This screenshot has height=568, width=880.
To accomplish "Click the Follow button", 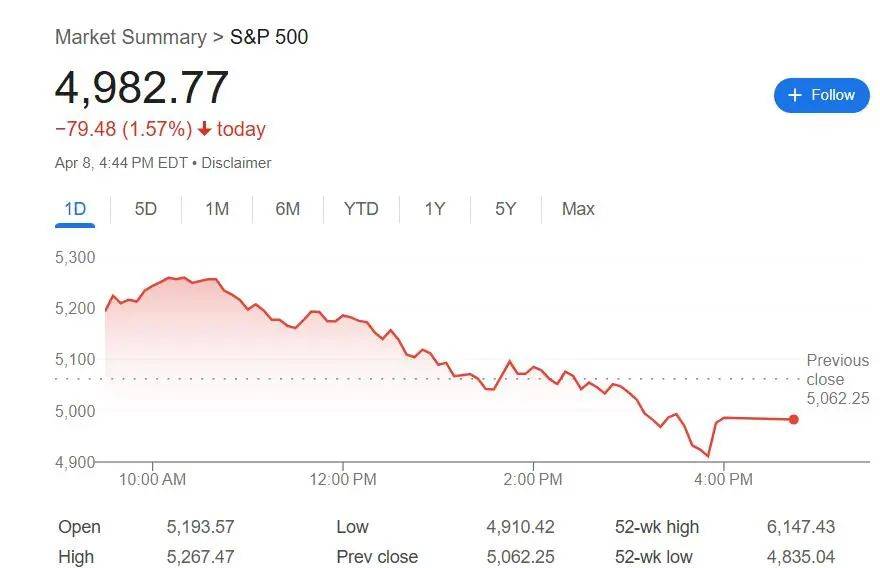I will pyautogui.click(x=821, y=95).
